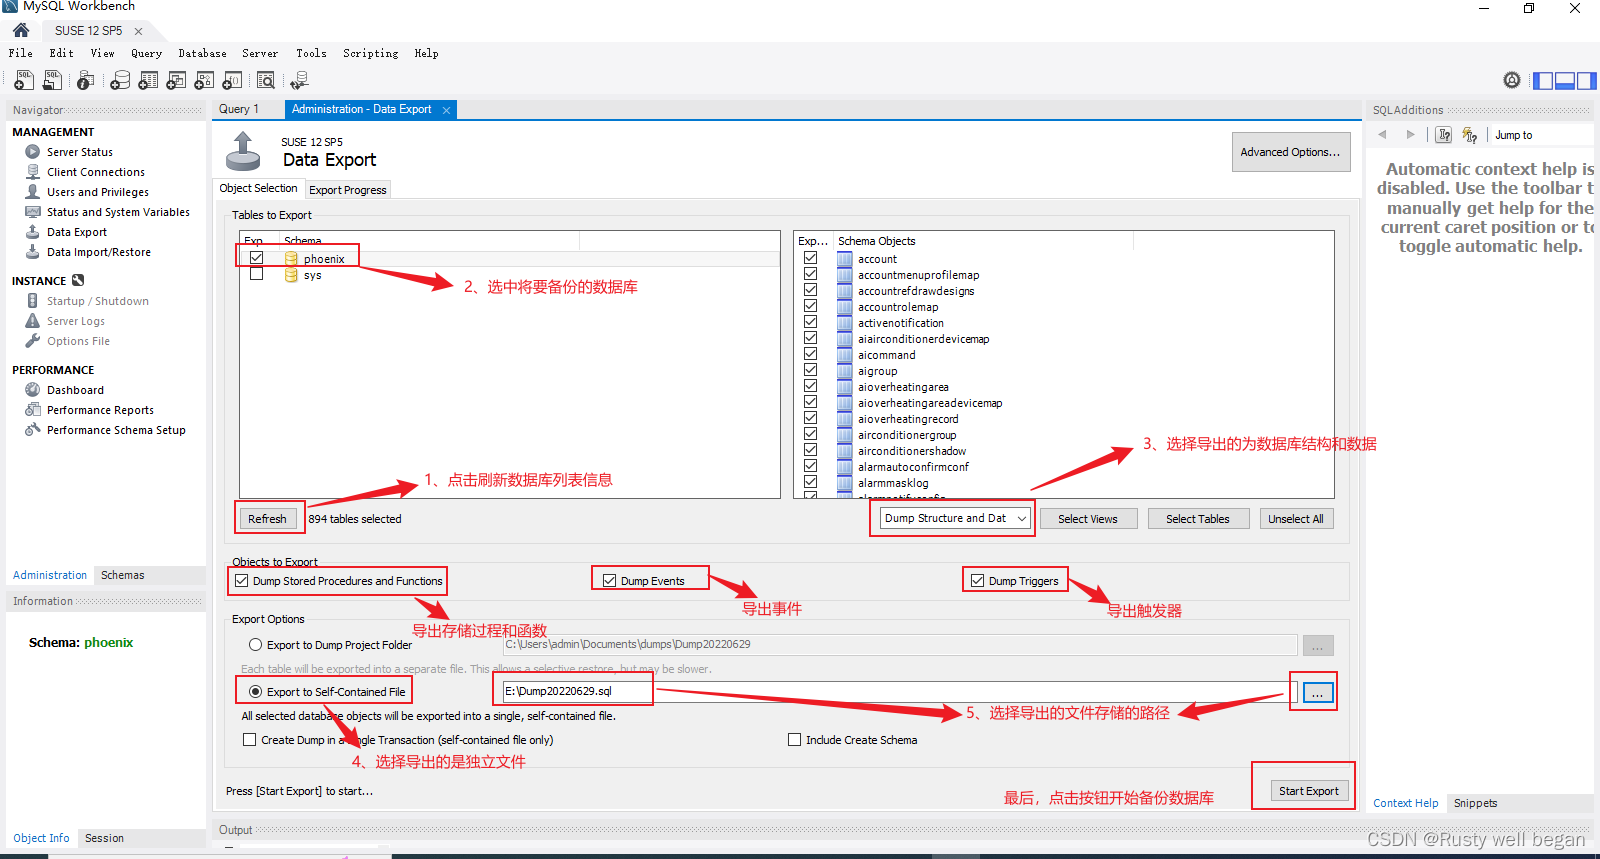
Task: Click the create new view icon
Action: pyautogui.click(x=176, y=80)
